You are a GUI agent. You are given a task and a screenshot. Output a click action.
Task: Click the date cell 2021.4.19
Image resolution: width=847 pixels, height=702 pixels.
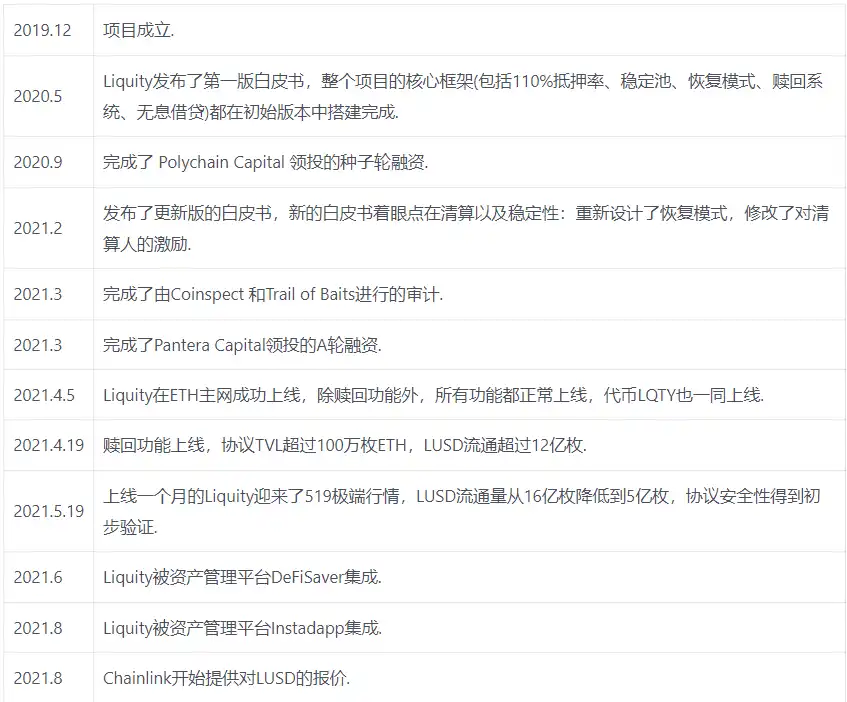pos(49,446)
